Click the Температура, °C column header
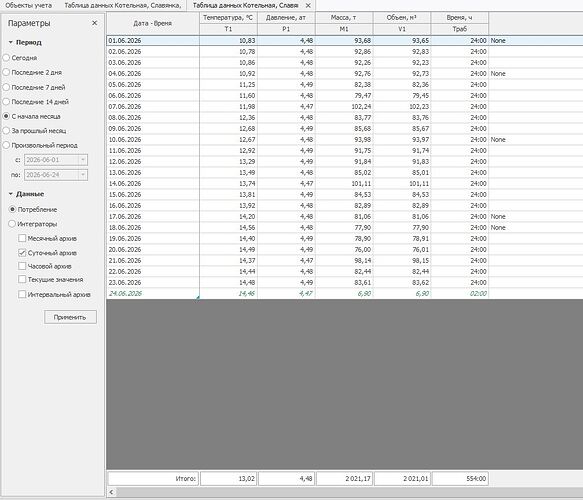 (228, 17)
